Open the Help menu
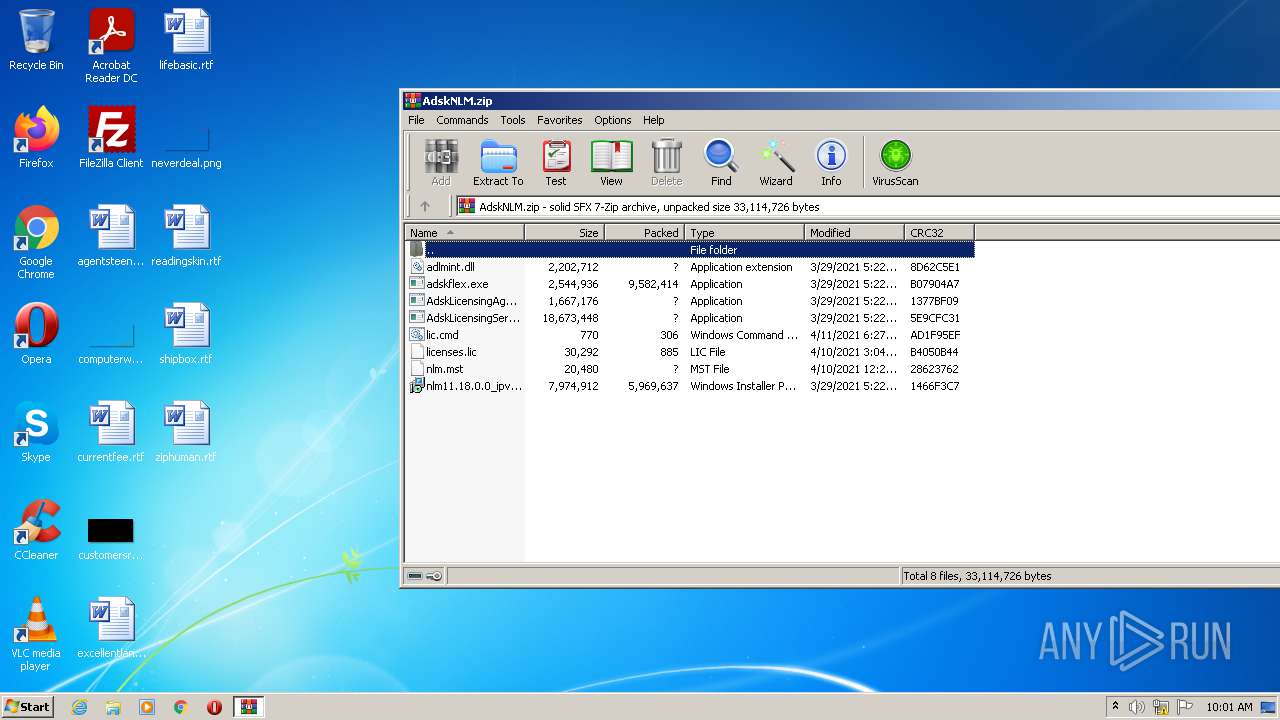The width and height of the screenshot is (1280, 720). [x=653, y=120]
